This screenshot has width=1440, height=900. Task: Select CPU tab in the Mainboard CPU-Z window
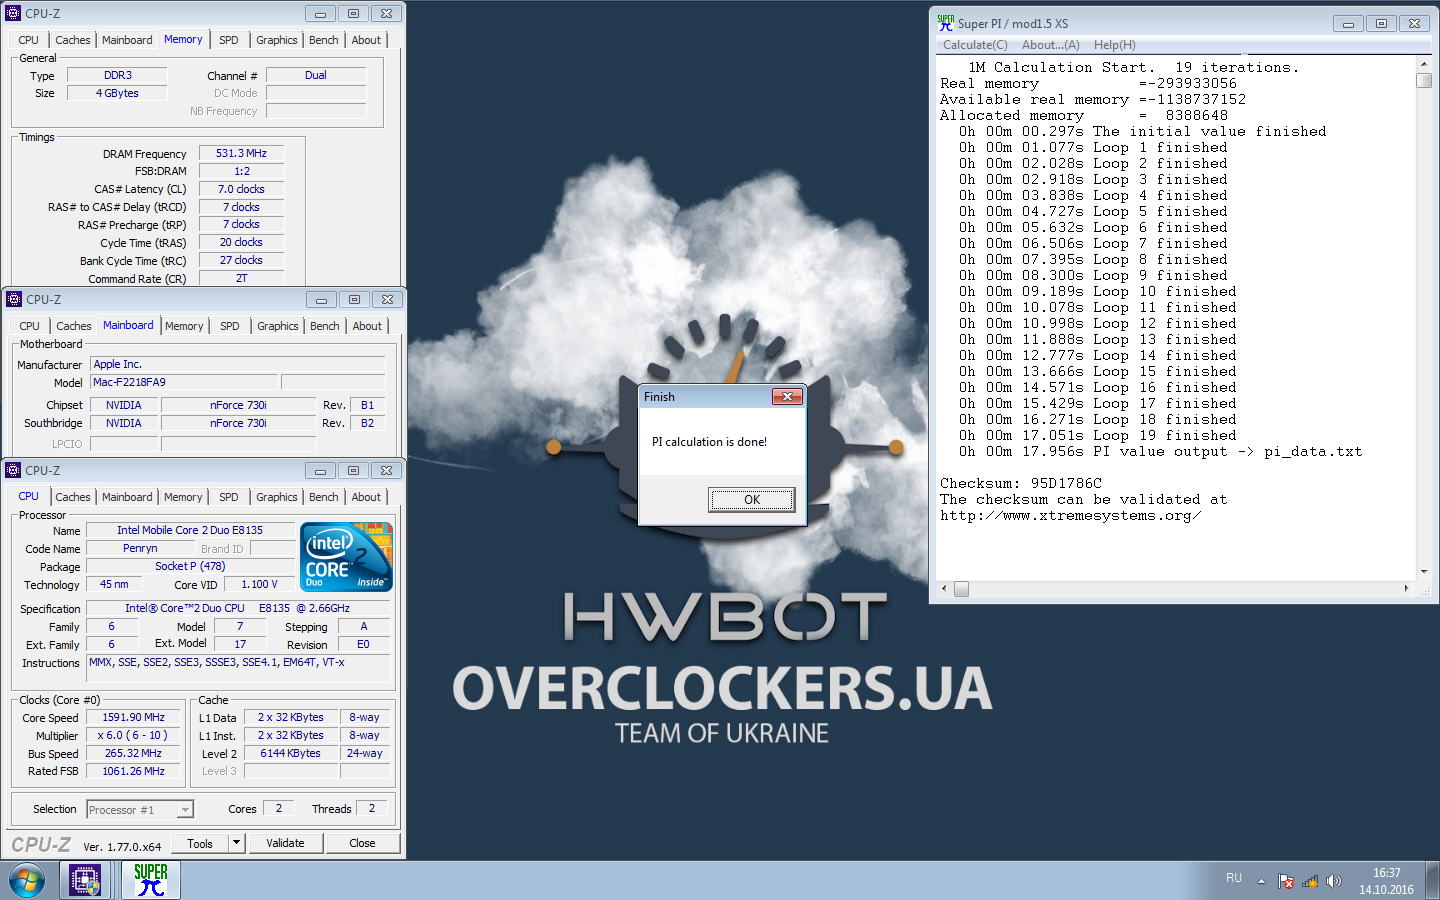(30, 326)
